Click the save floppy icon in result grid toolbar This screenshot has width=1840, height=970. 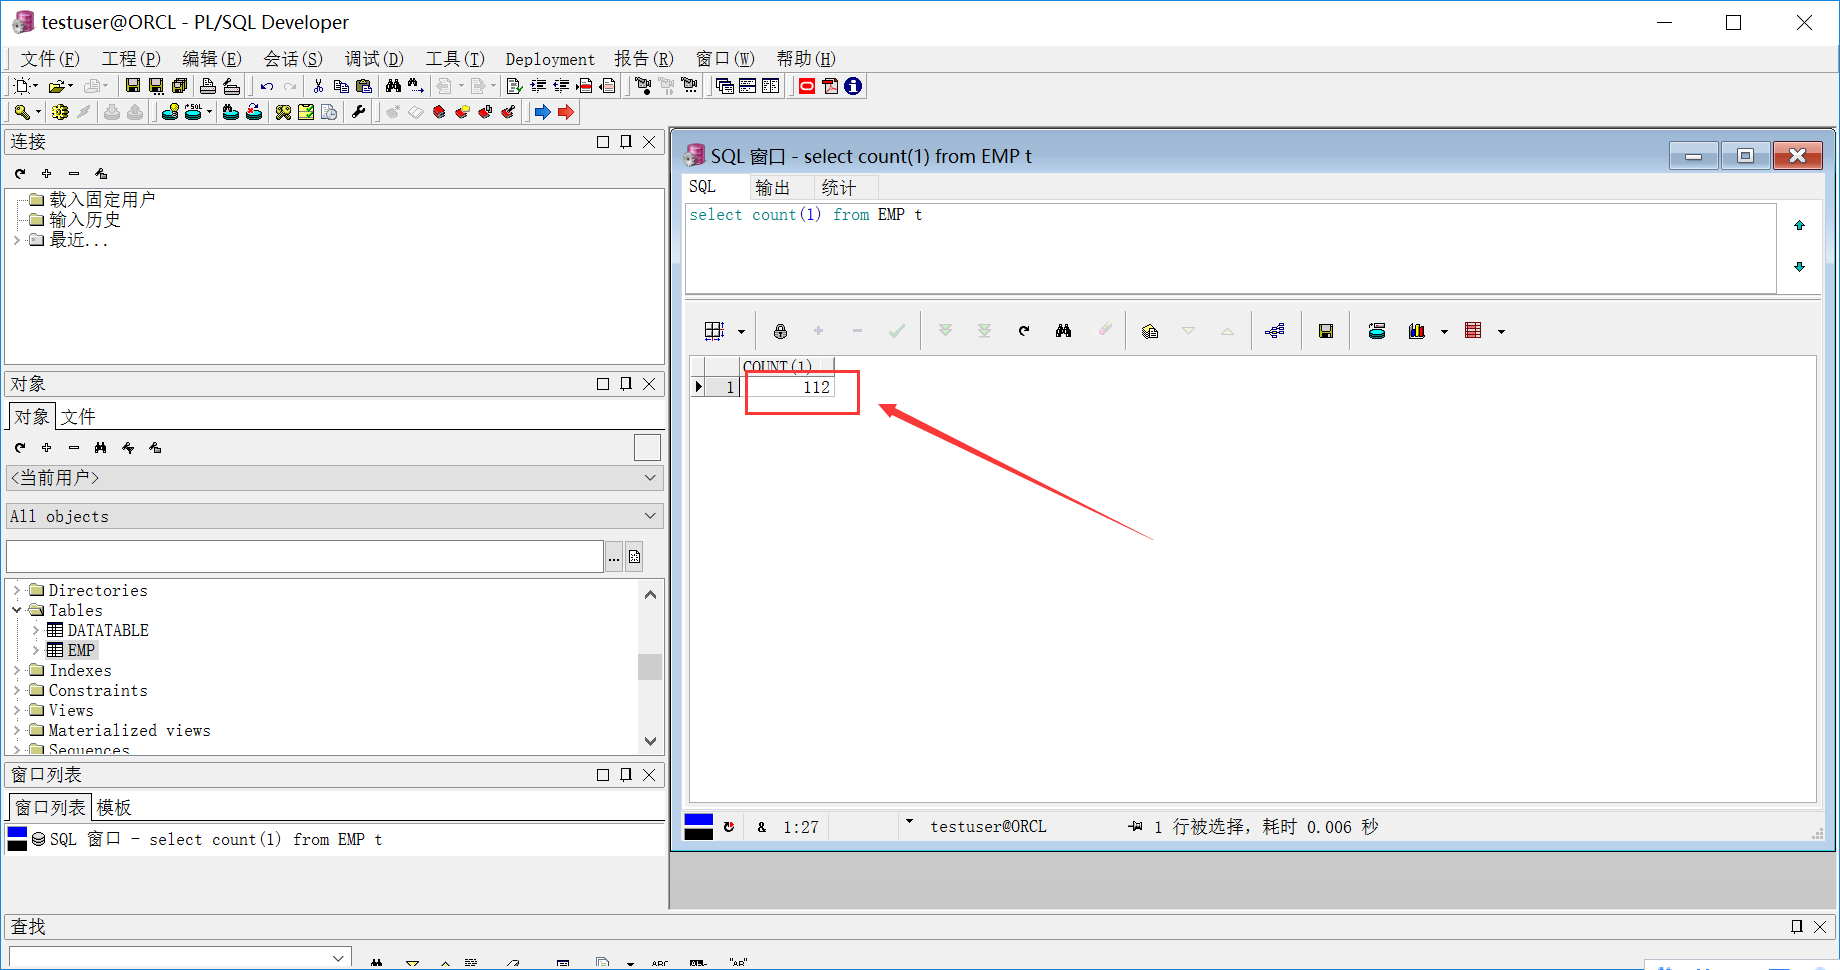click(1326, 331)
